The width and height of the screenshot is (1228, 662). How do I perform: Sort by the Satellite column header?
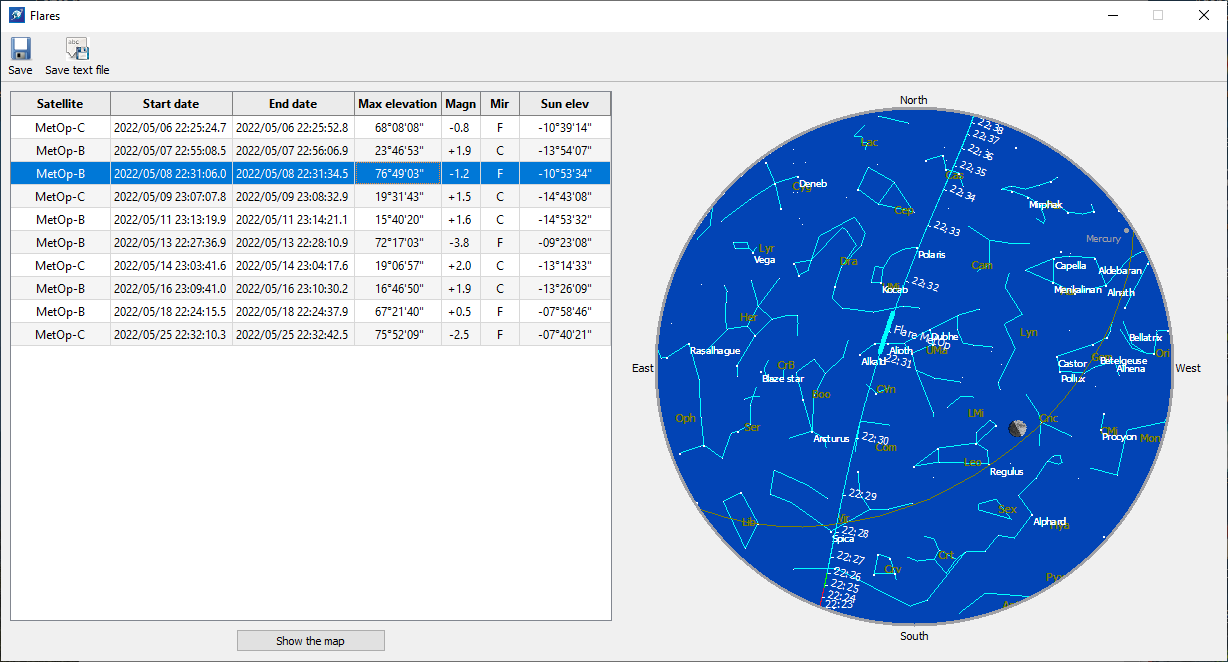pyautogui.click(x=60, y=104)
